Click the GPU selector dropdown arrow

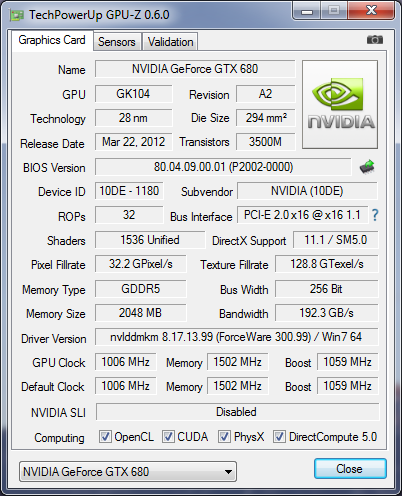[228, 472]
